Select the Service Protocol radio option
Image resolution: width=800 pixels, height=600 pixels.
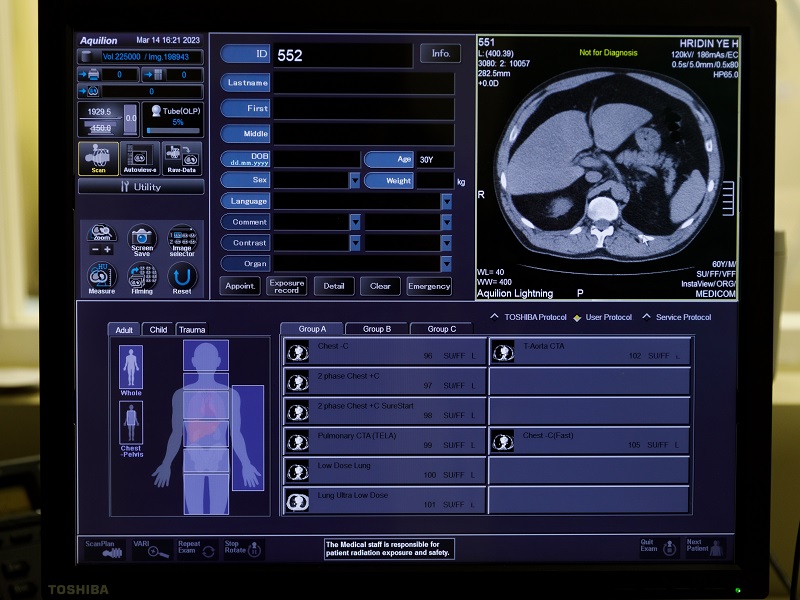[x=646, y=317]
